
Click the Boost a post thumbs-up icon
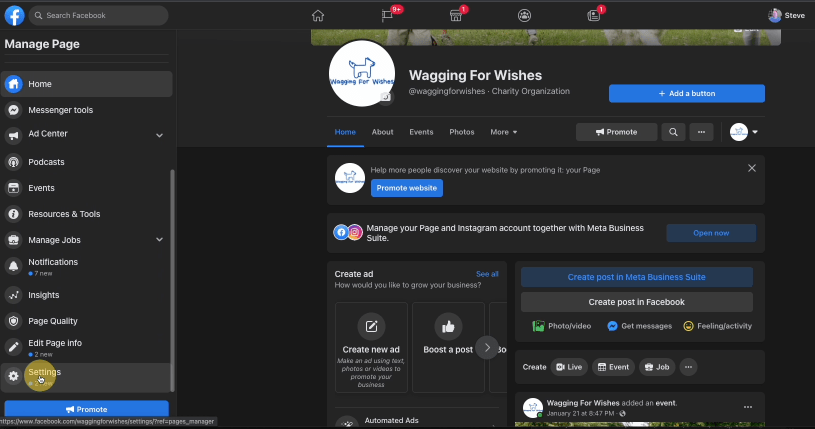click(448, 327)
